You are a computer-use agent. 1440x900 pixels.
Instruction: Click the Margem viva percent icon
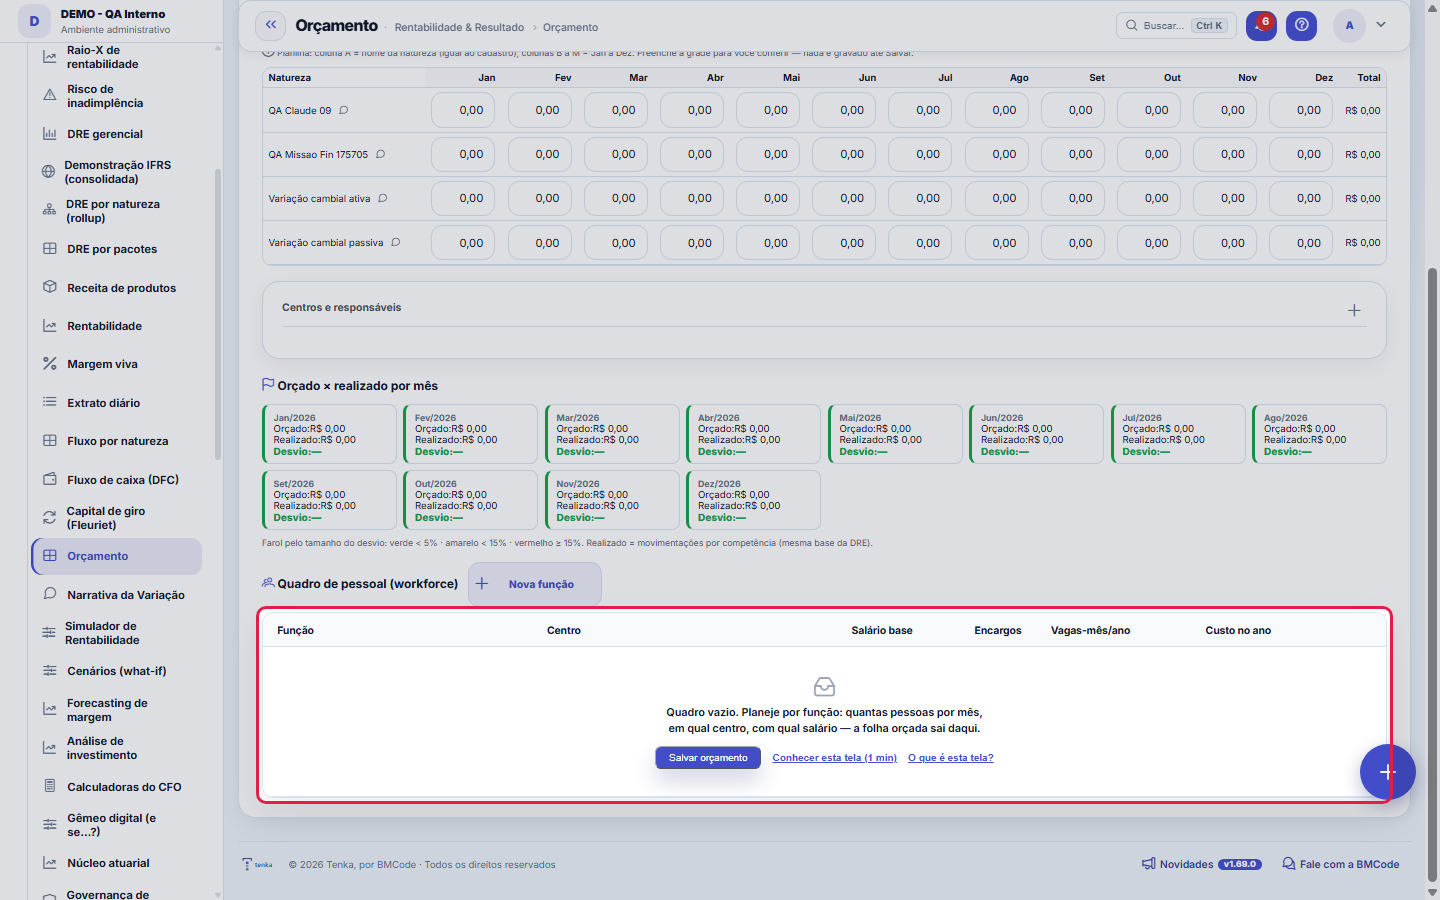click(50, 364)
